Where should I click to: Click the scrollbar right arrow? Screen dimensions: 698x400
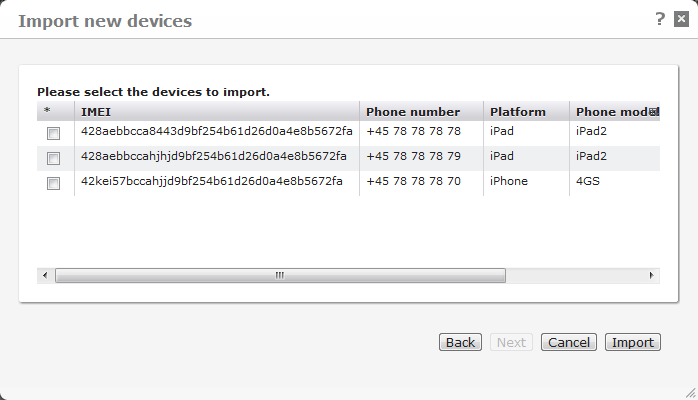click(x=651, y=275)
